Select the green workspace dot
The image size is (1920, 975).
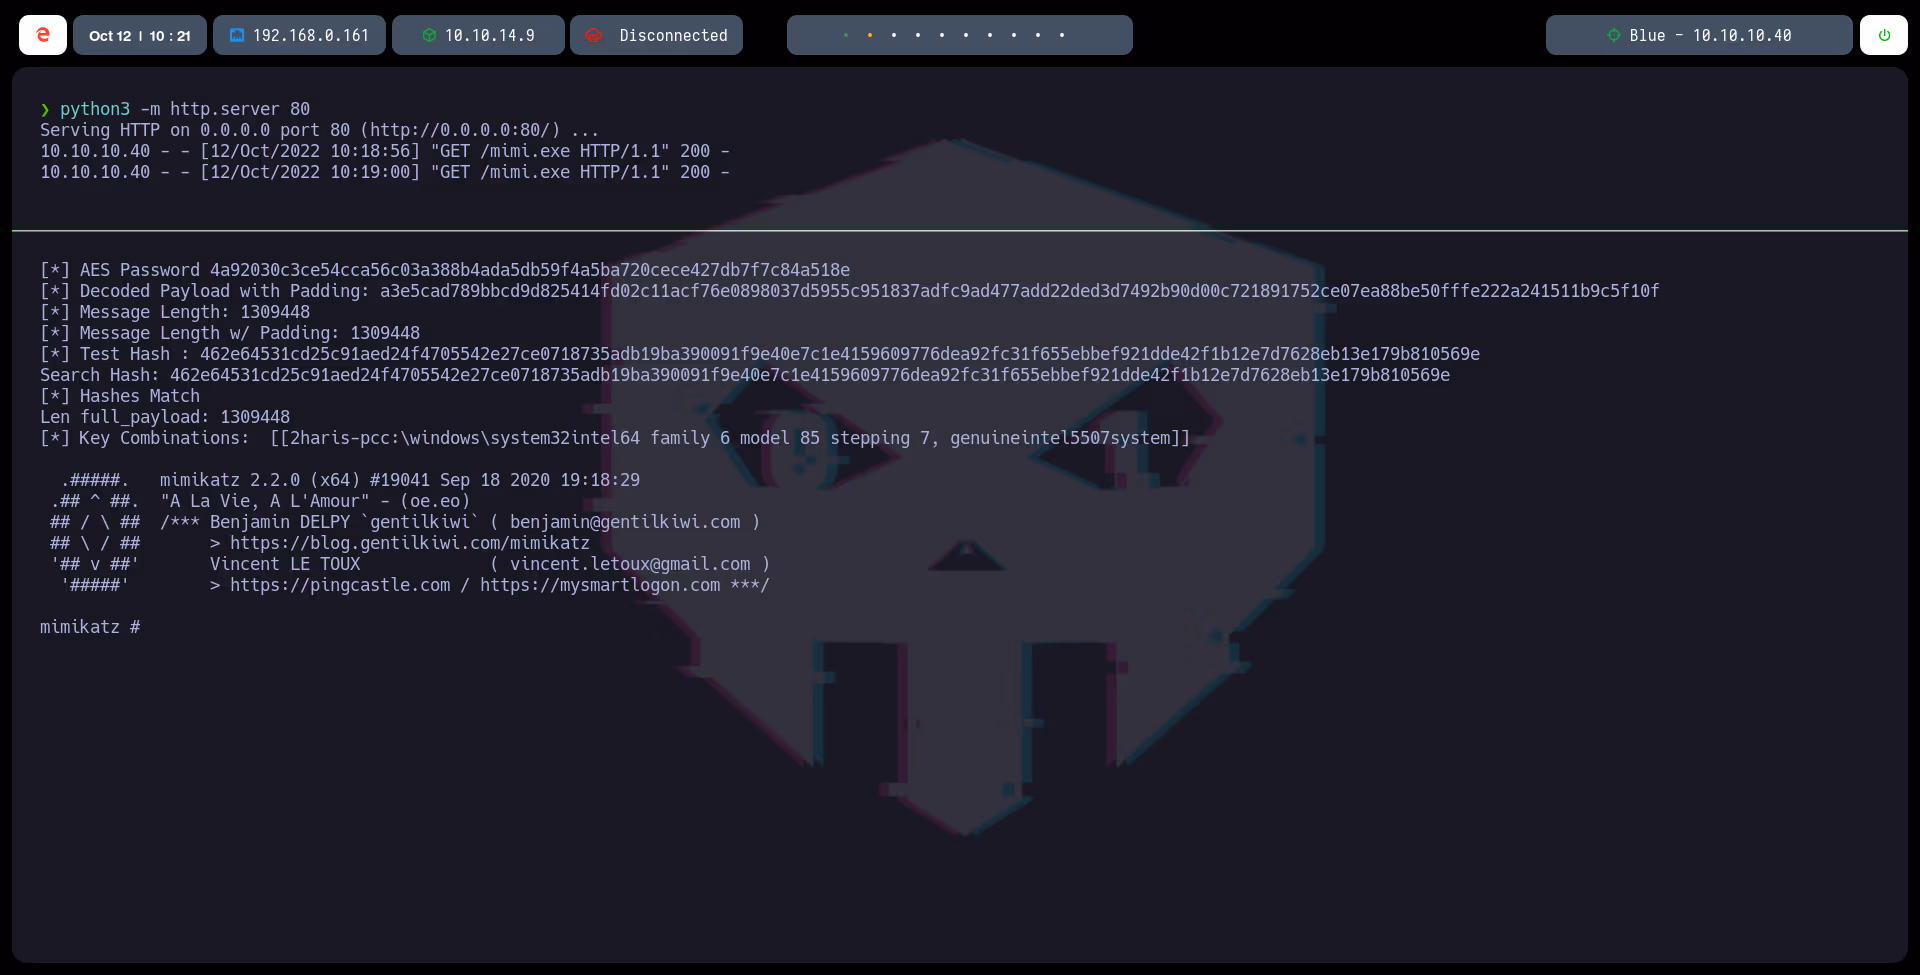[x=846, y=35]
